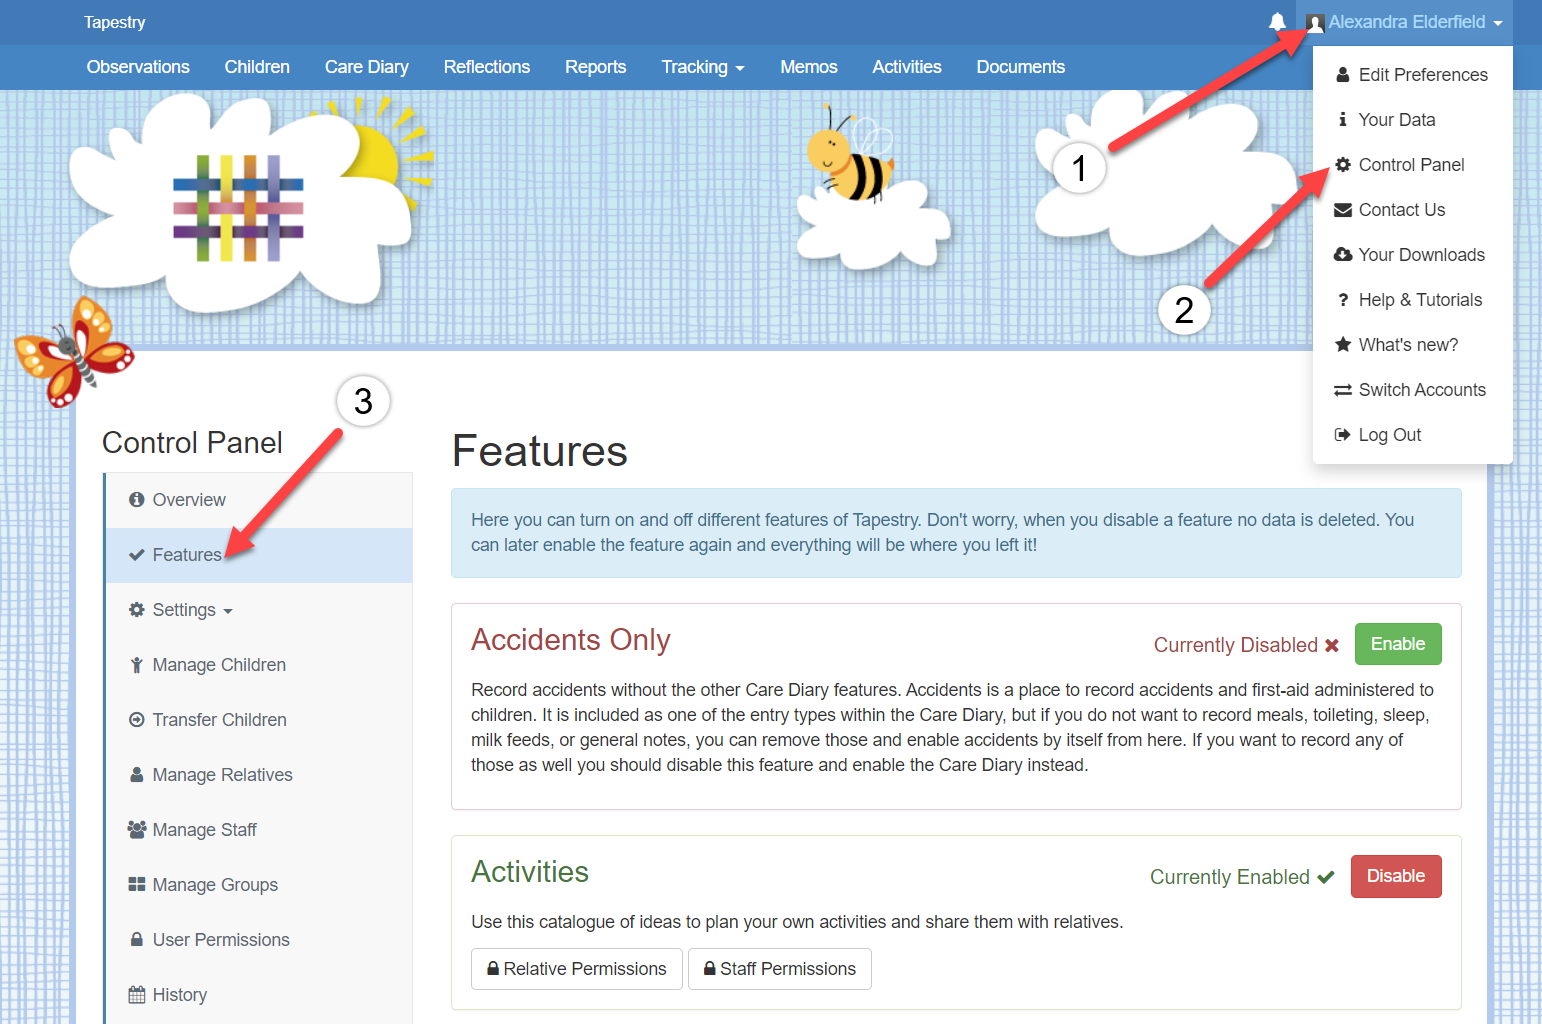The width and height of the screenshot is (1542, 1024).
Task: Enable the Accidents Only feature
Action: 1398,644
